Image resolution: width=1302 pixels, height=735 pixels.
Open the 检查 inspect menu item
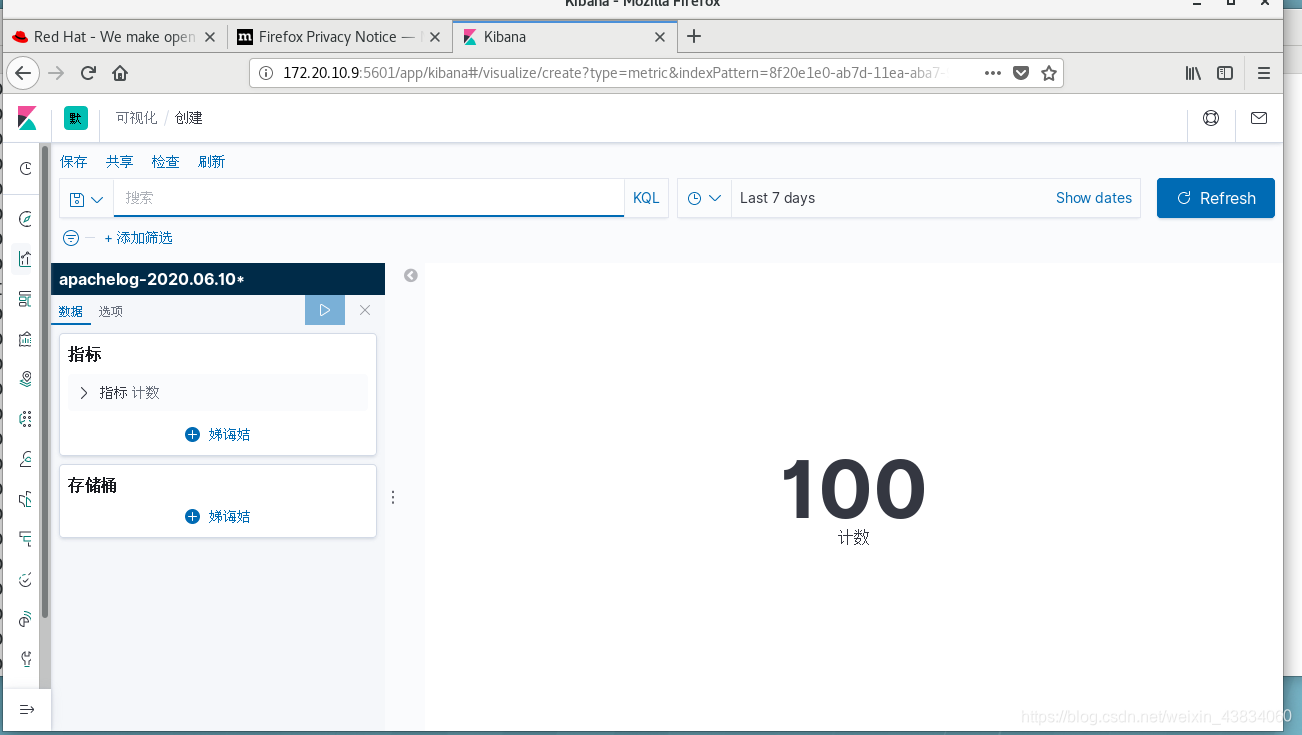pos(166,161)
